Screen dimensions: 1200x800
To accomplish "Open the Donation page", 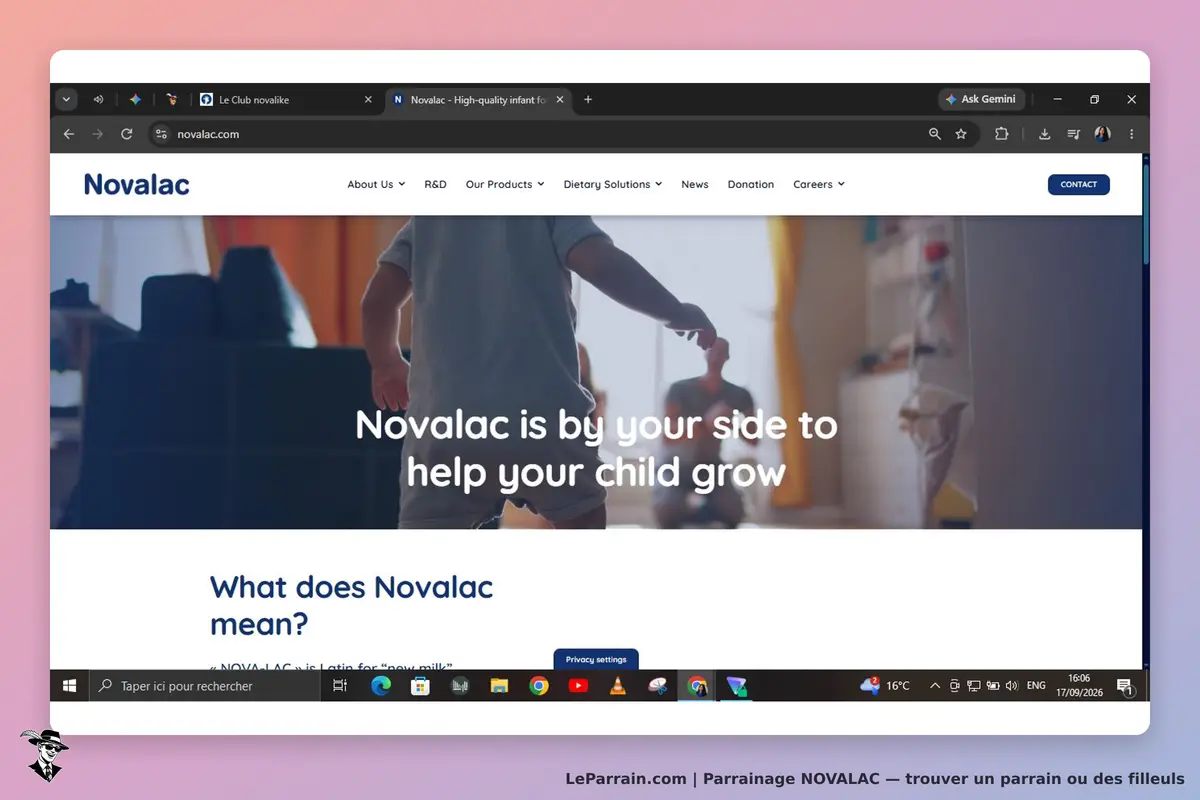I will click(x=751, y=184).
